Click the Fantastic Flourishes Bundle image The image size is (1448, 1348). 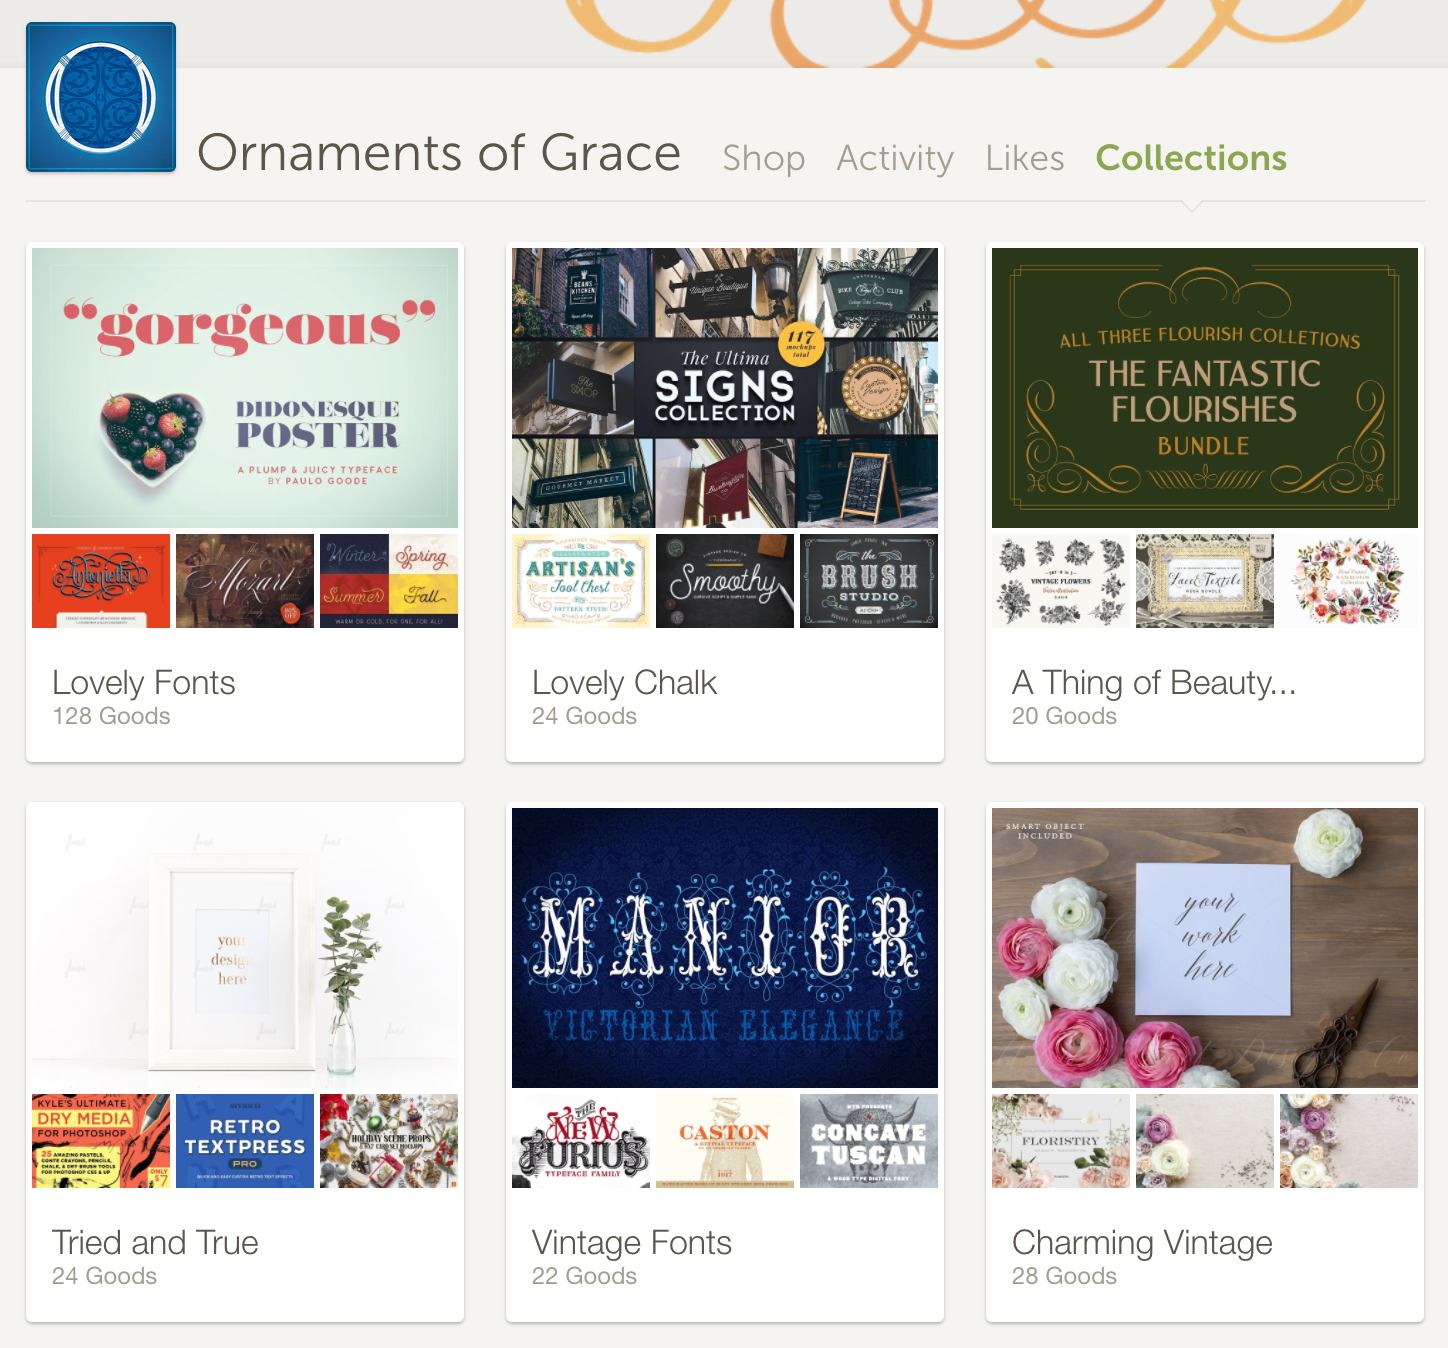(1205, 388)
